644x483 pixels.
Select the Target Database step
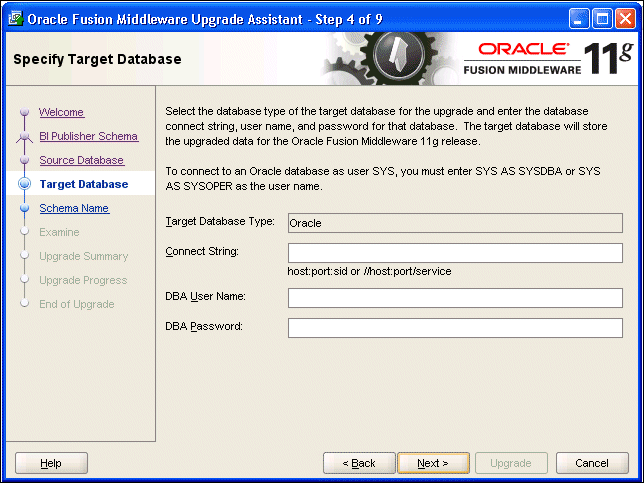pos(84,184)
